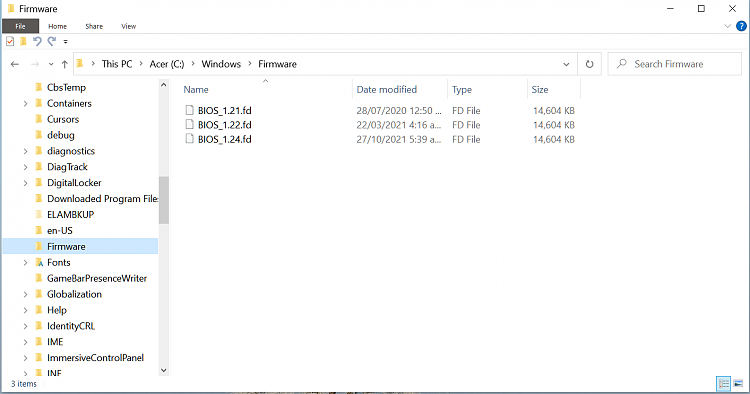This screenshot has height=394, width=750.
Task: Expand the Globalization folder node
Action: tap(25, 294)
